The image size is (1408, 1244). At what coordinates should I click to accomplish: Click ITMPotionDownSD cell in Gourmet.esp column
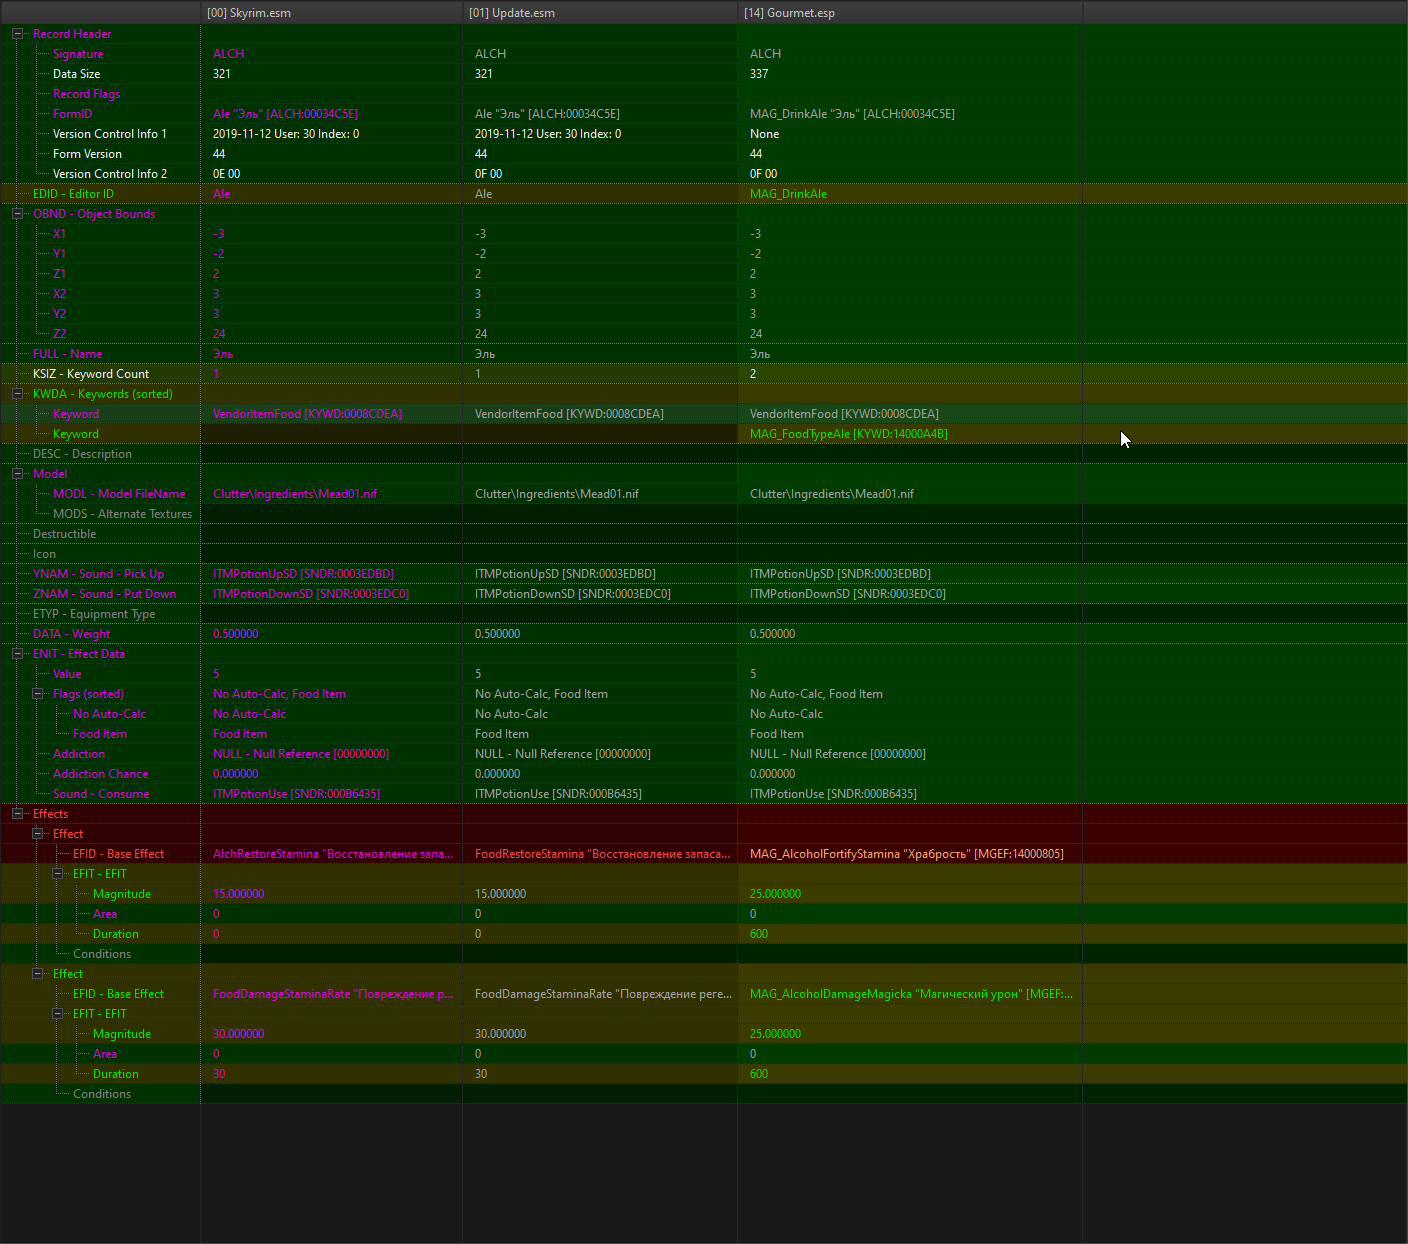(x=847, y=594)
